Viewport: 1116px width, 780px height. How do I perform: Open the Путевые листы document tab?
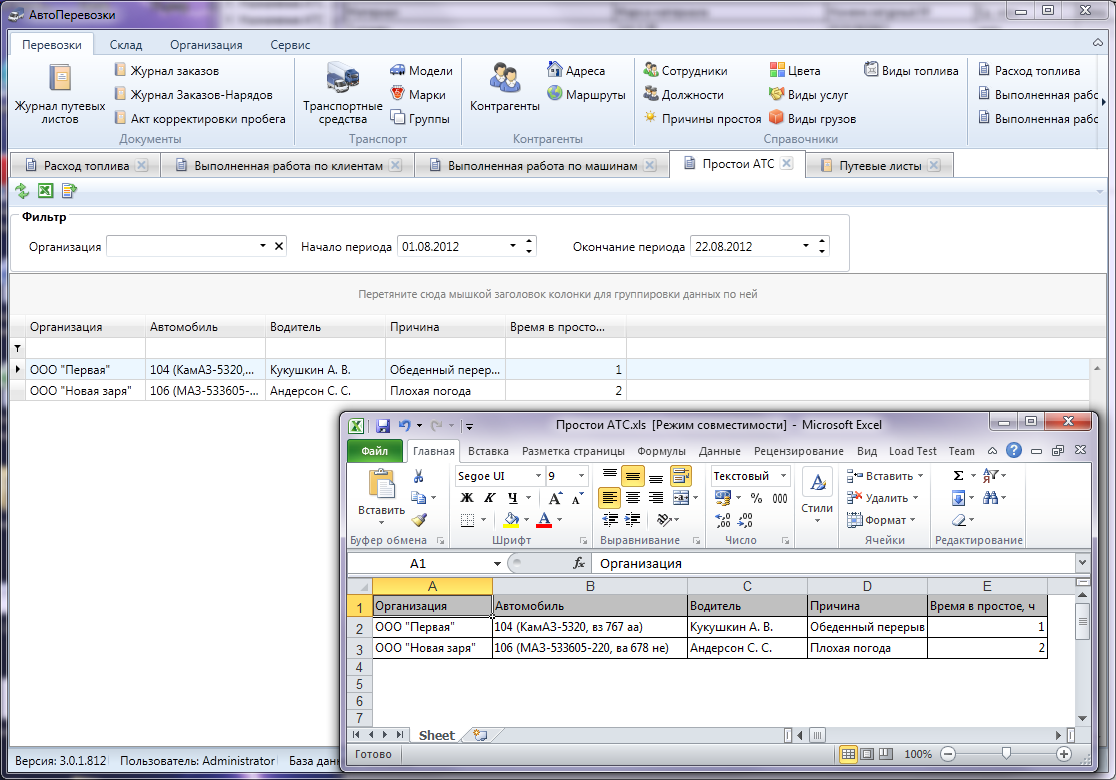879,166
